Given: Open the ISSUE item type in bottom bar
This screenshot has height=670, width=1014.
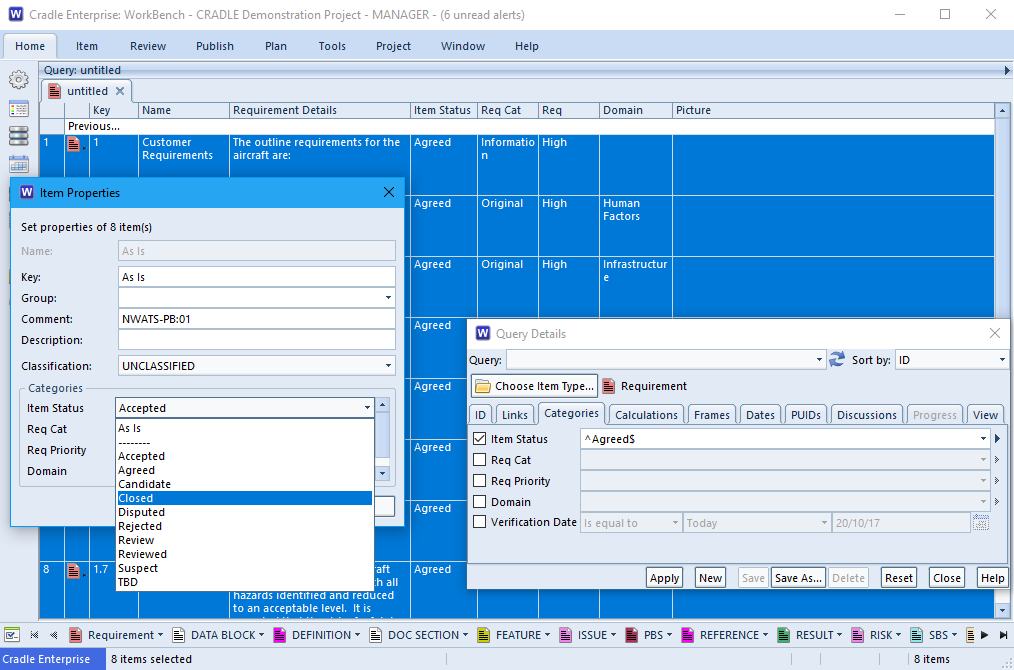Looking at the screenshot, I should pyautogui.click(x=587, y=635).
